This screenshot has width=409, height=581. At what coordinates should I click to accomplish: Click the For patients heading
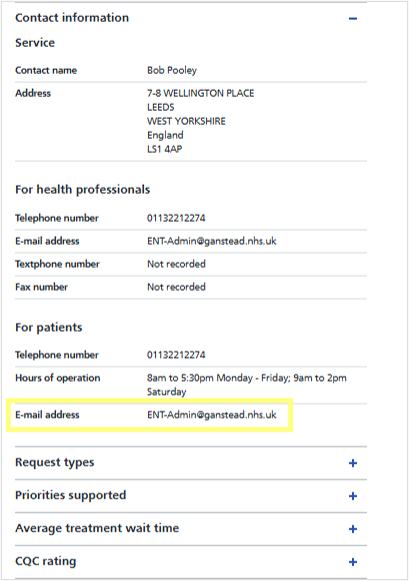(x=49, y=327)
